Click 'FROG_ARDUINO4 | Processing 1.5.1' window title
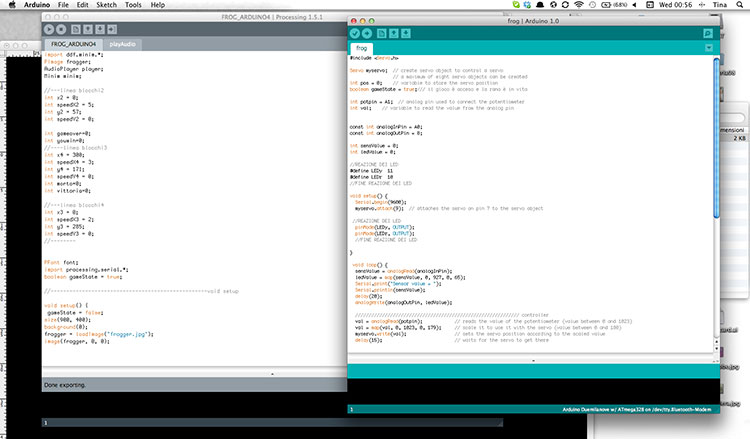 point(272,17)
